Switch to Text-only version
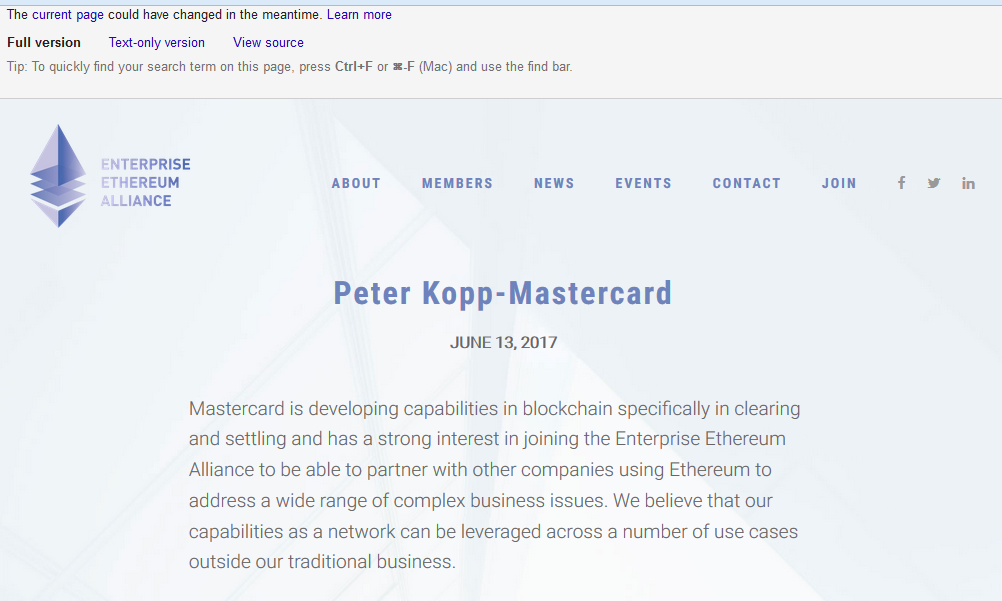This screenshot has height=601, width=1002. tap(157, 43)
